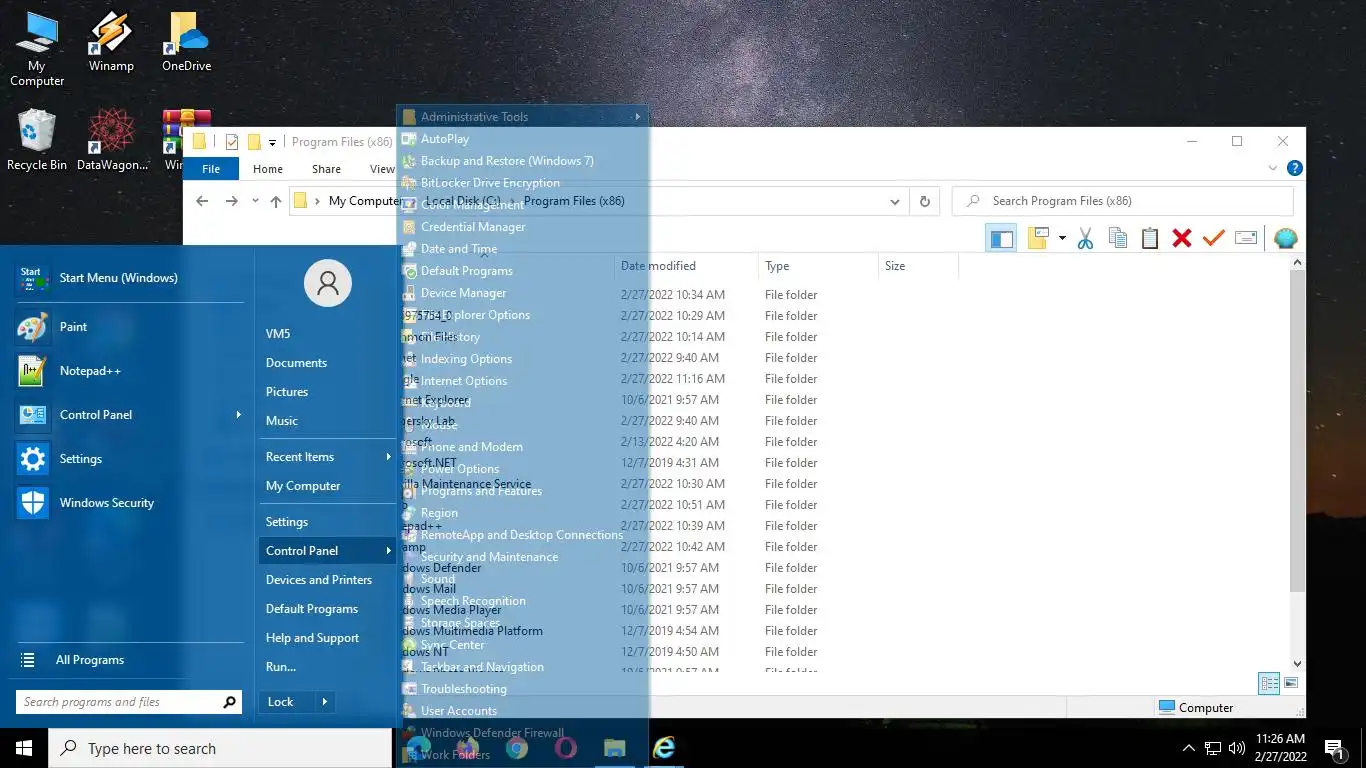
Task: Select the My Computer desktop icon
Action: click(37, 49)
